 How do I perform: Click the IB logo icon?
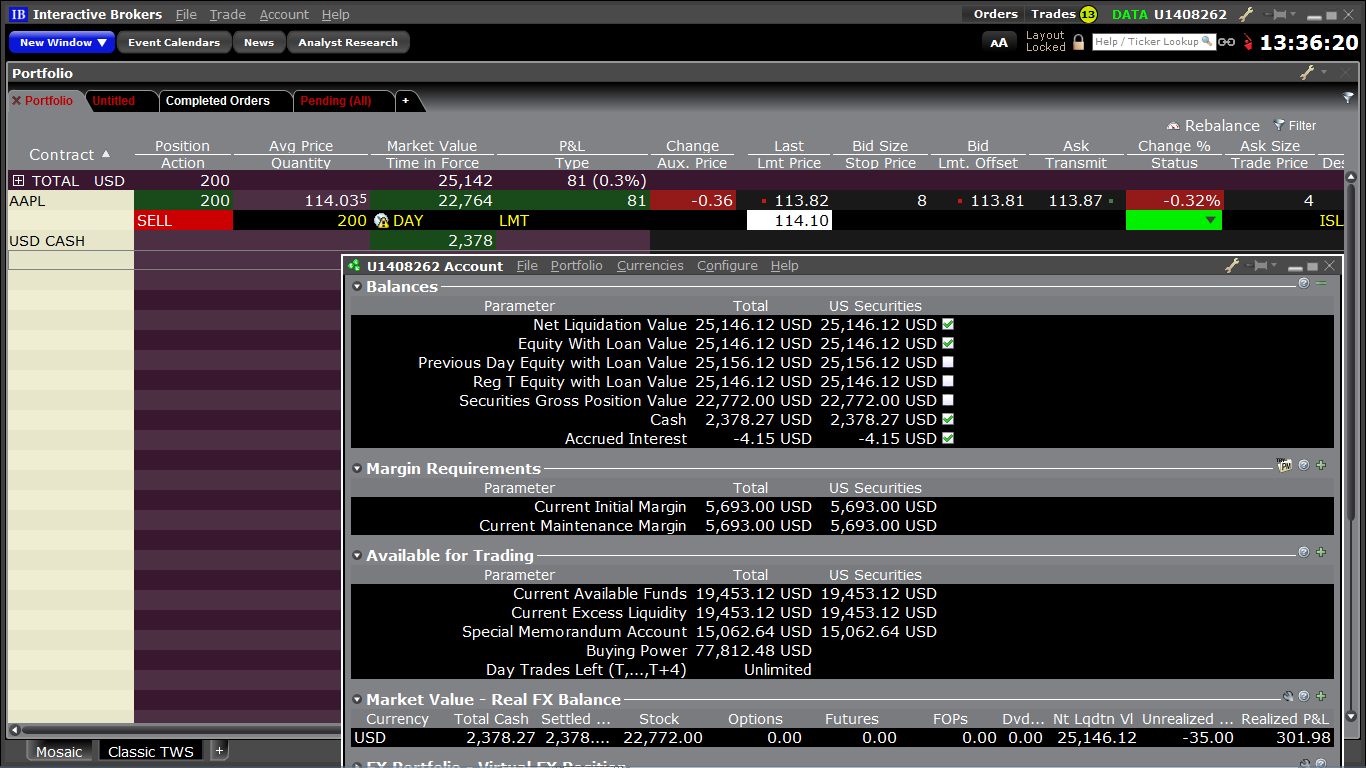point(18,14)
